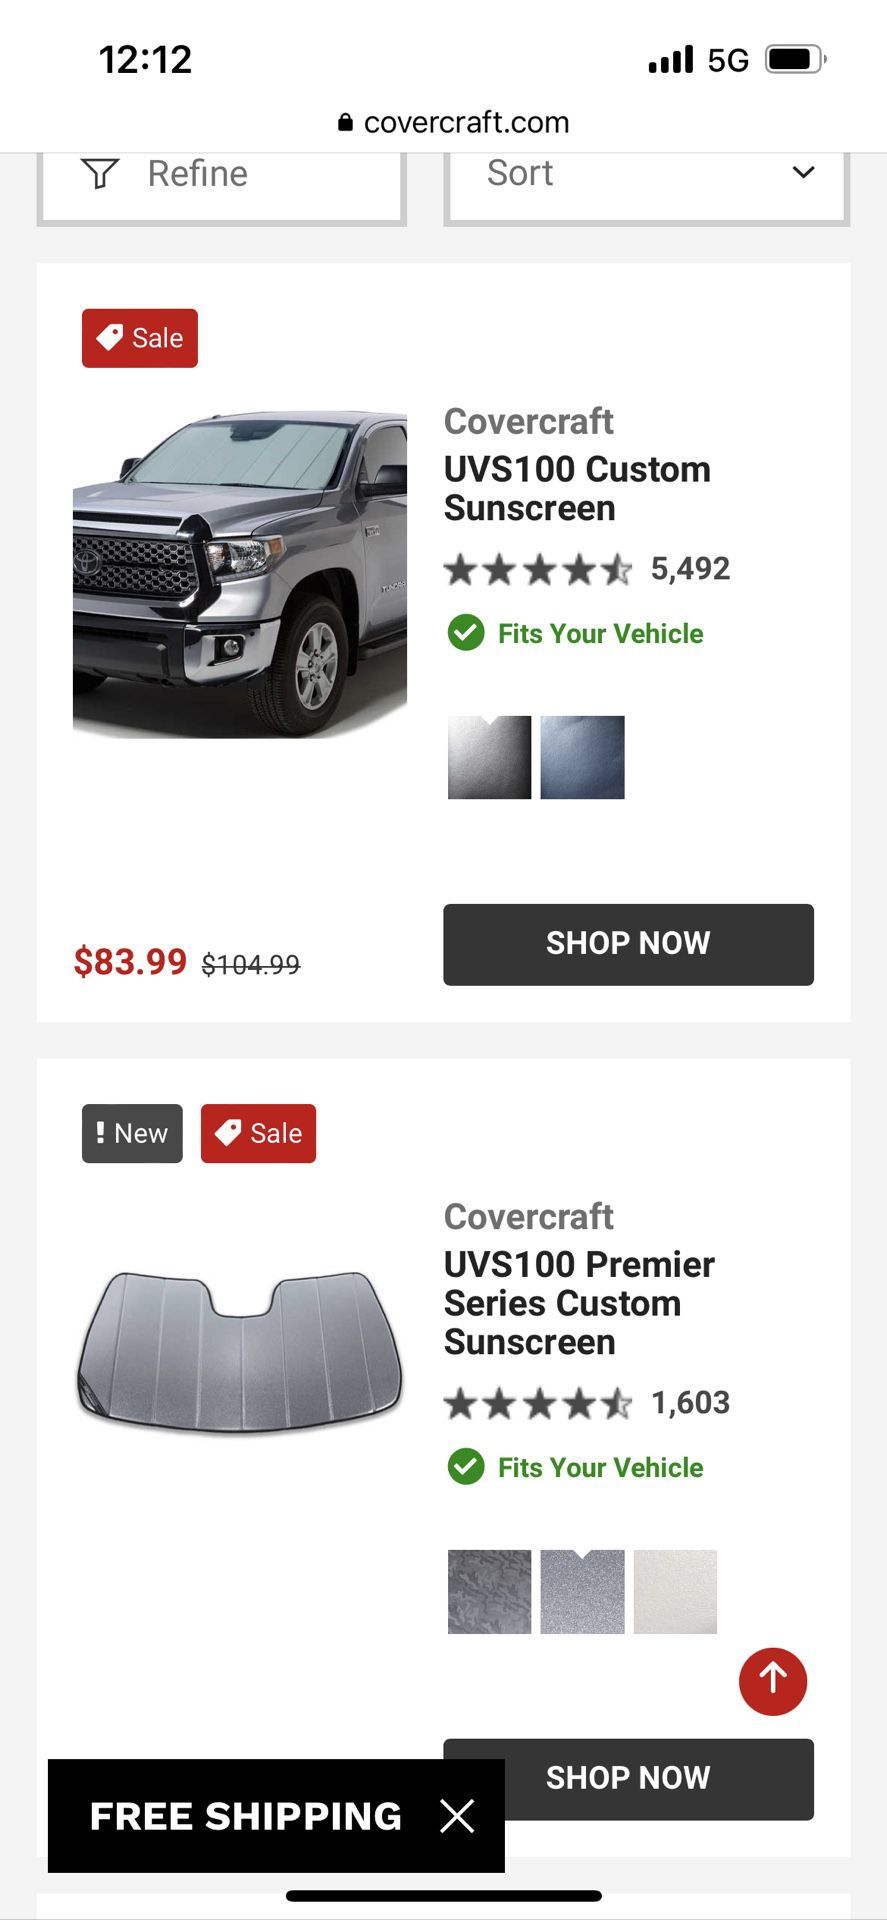Close the Free Shipping banner
The height and width of the screenshot is (1920, 887).
coord(457,1815)
